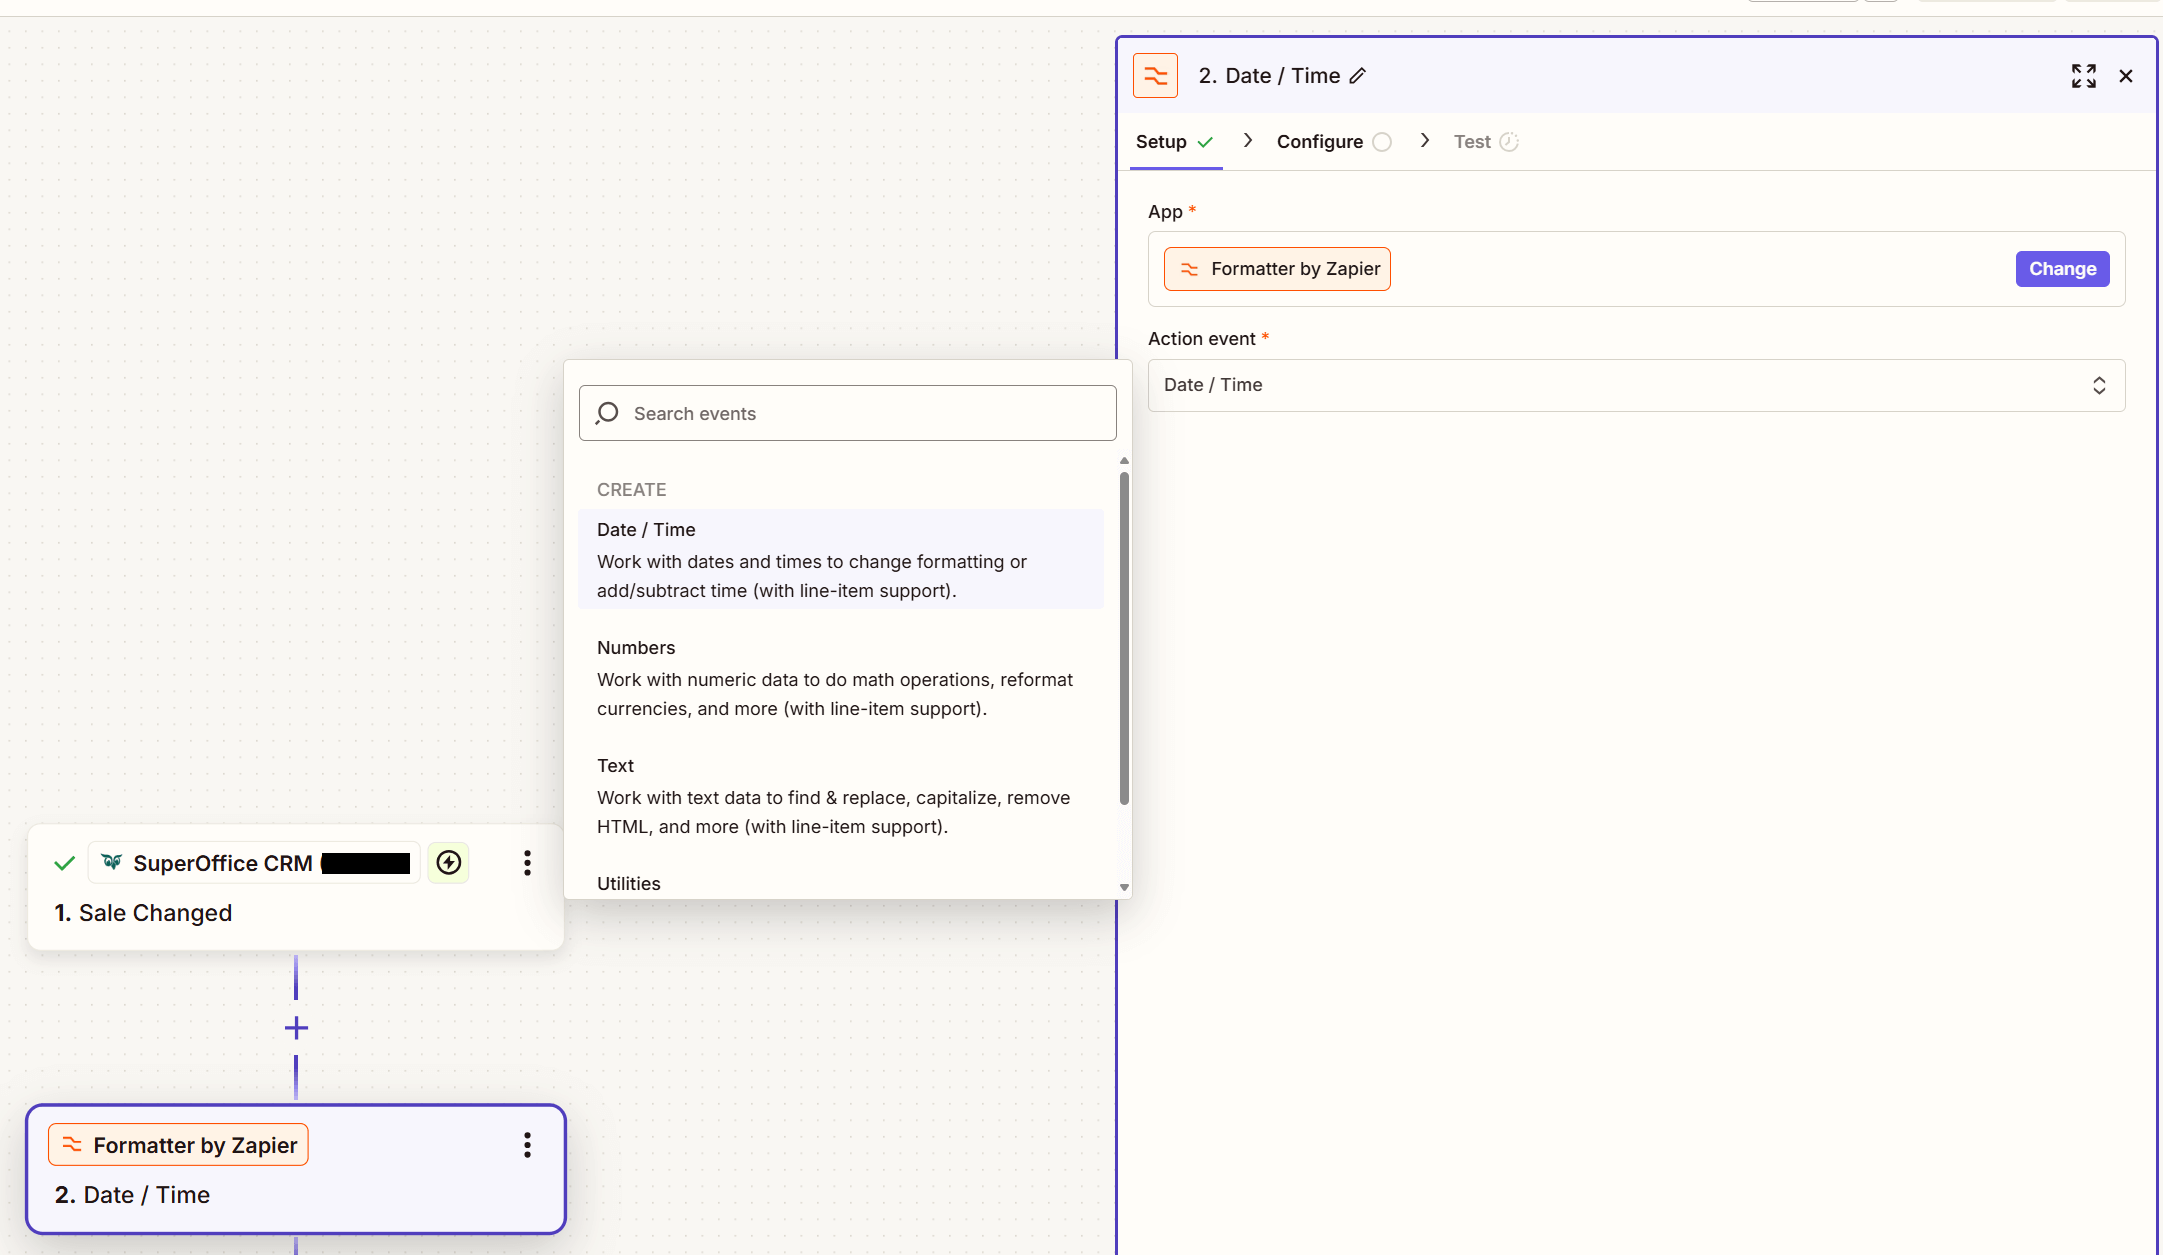Click the SuperOffice CRM logo icon

(112, 862)
